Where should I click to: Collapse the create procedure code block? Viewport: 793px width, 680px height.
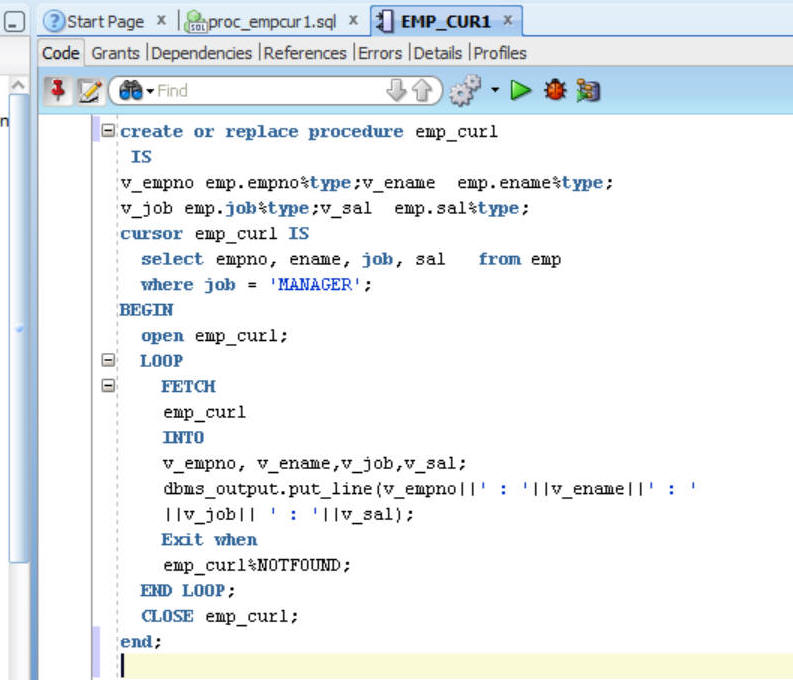pos(108,131)
